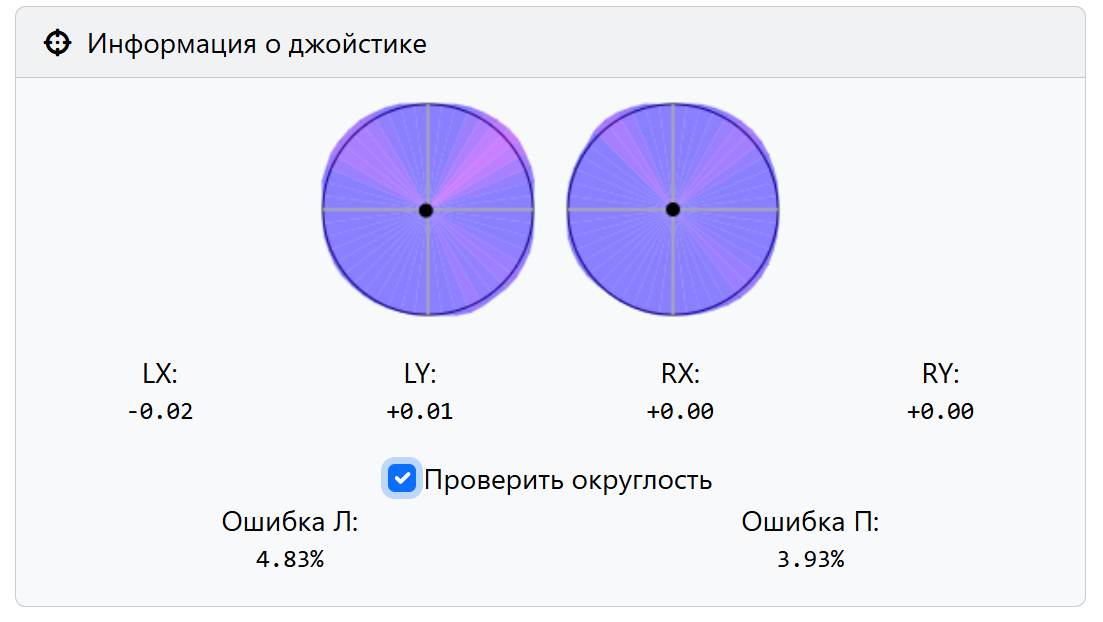Click the right stick circularity diagram

coord(720,260)
